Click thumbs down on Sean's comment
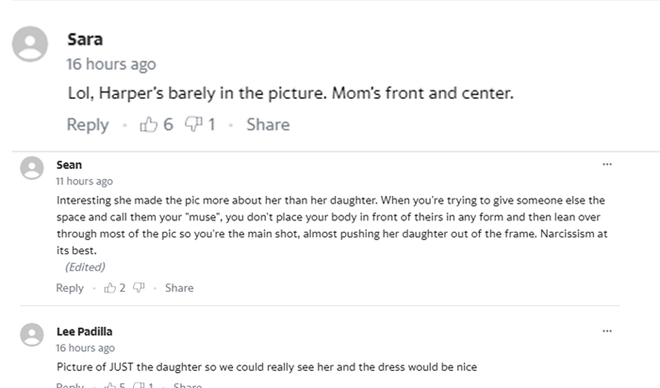Image resolution: width=660 pixels, height=388 pixels. tap(139, 288)
